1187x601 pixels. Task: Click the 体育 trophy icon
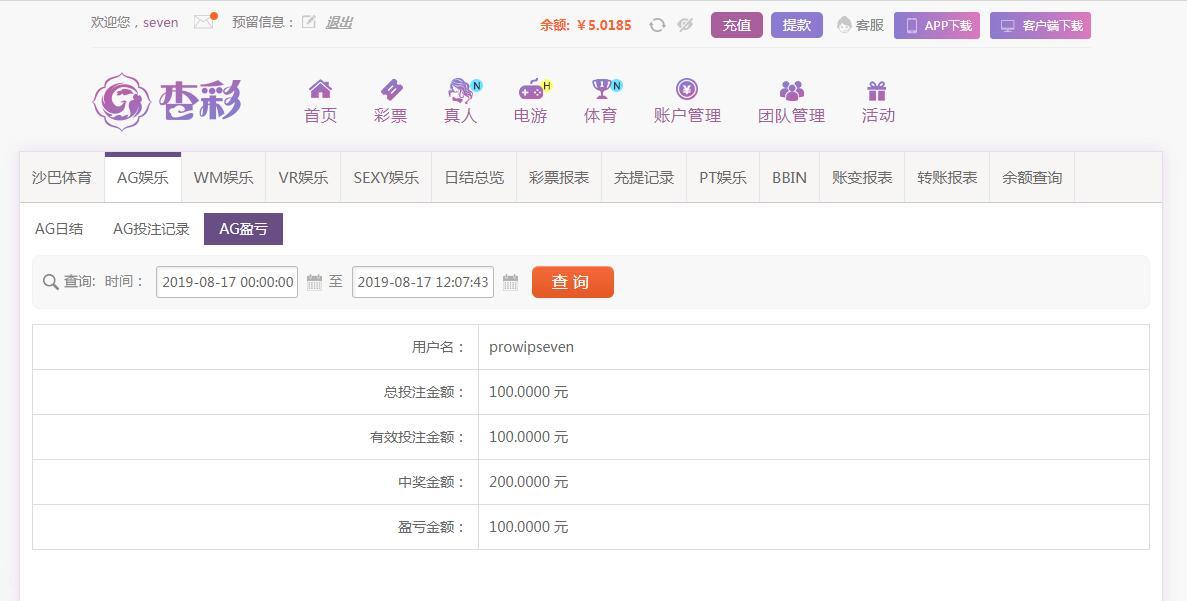[601, 89]
